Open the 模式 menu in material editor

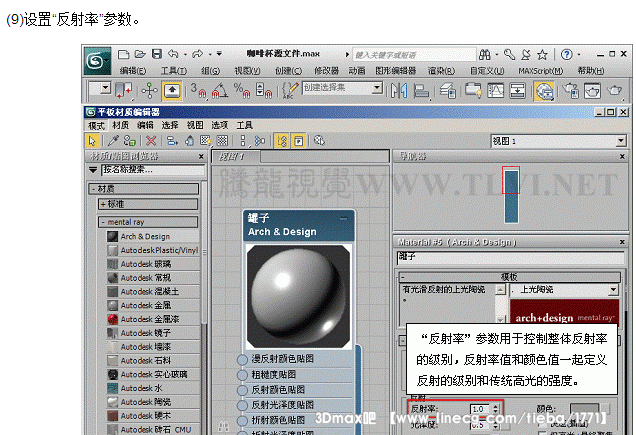[96, 125]
